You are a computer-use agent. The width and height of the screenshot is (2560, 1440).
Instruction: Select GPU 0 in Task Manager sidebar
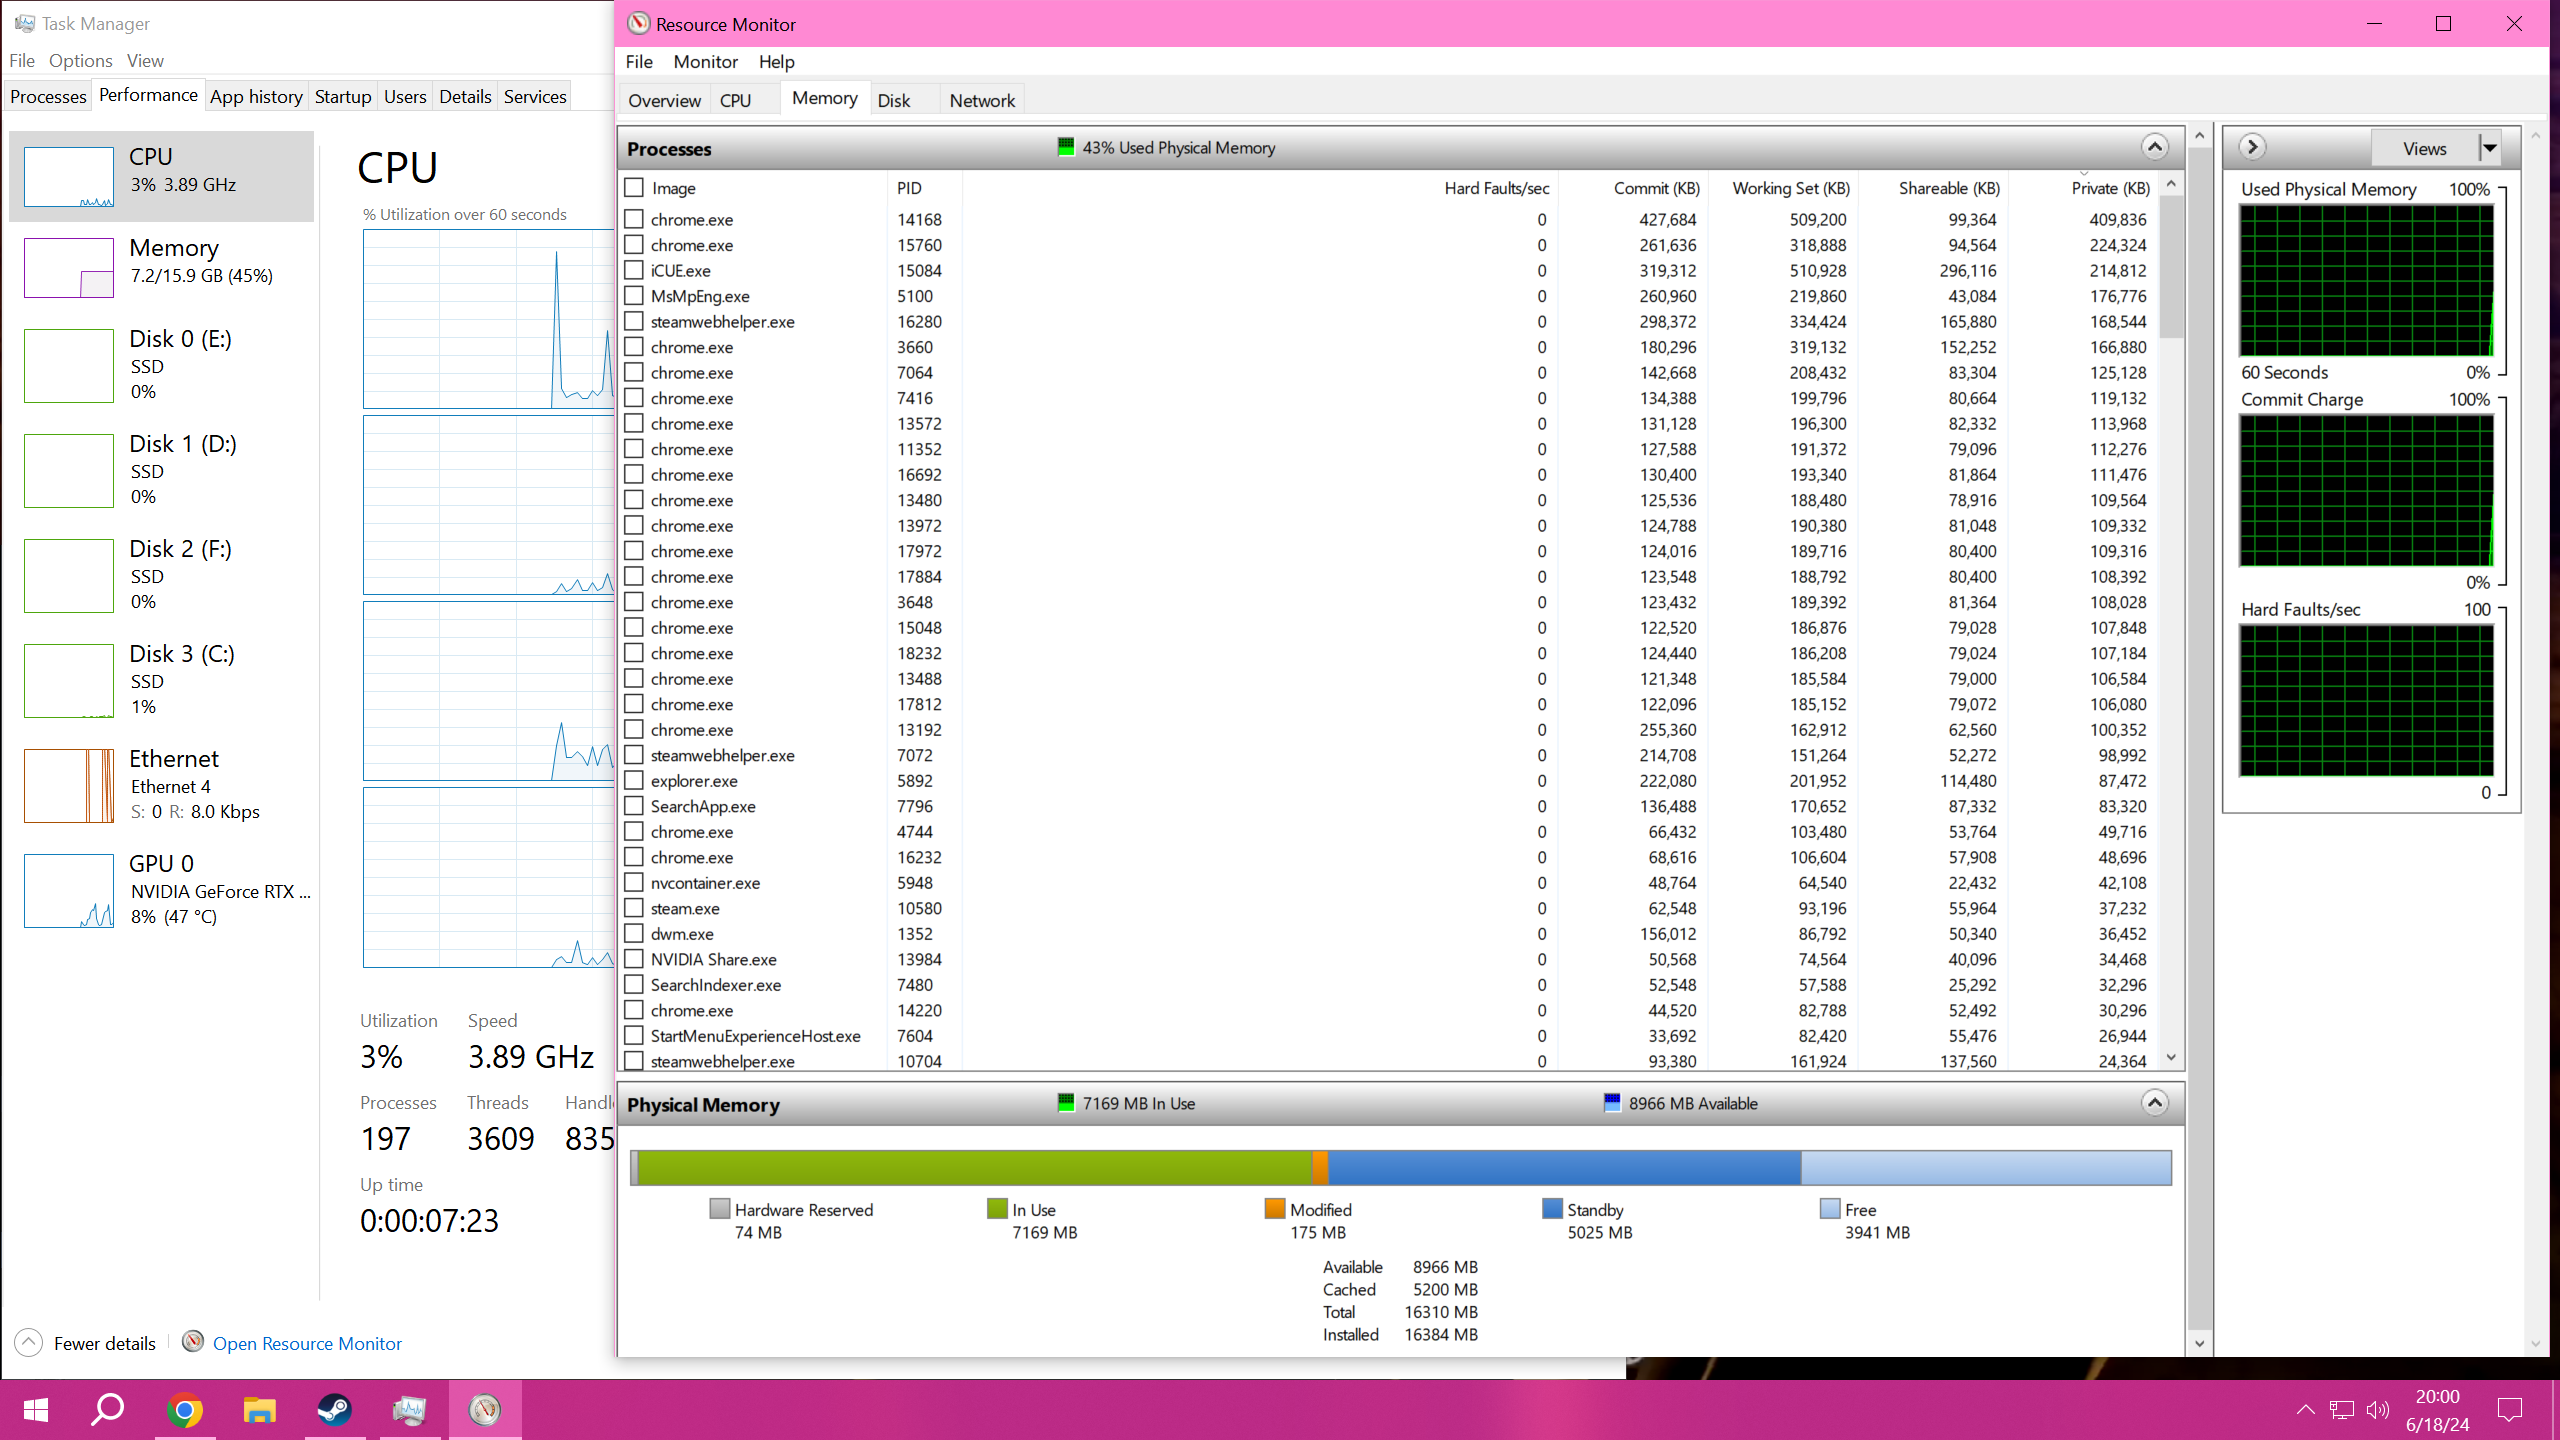coord(162,890)
